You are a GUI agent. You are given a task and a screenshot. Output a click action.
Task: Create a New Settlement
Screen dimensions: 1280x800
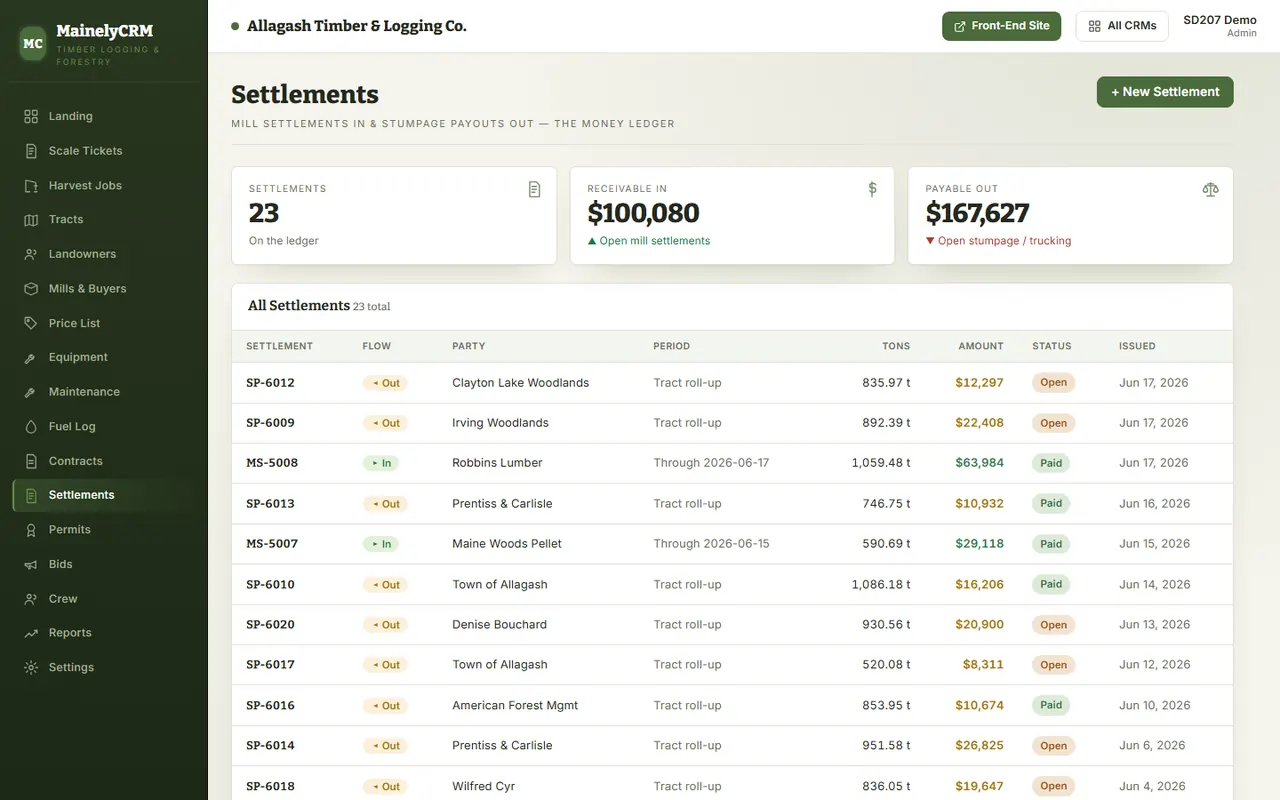click(1165, 92)
